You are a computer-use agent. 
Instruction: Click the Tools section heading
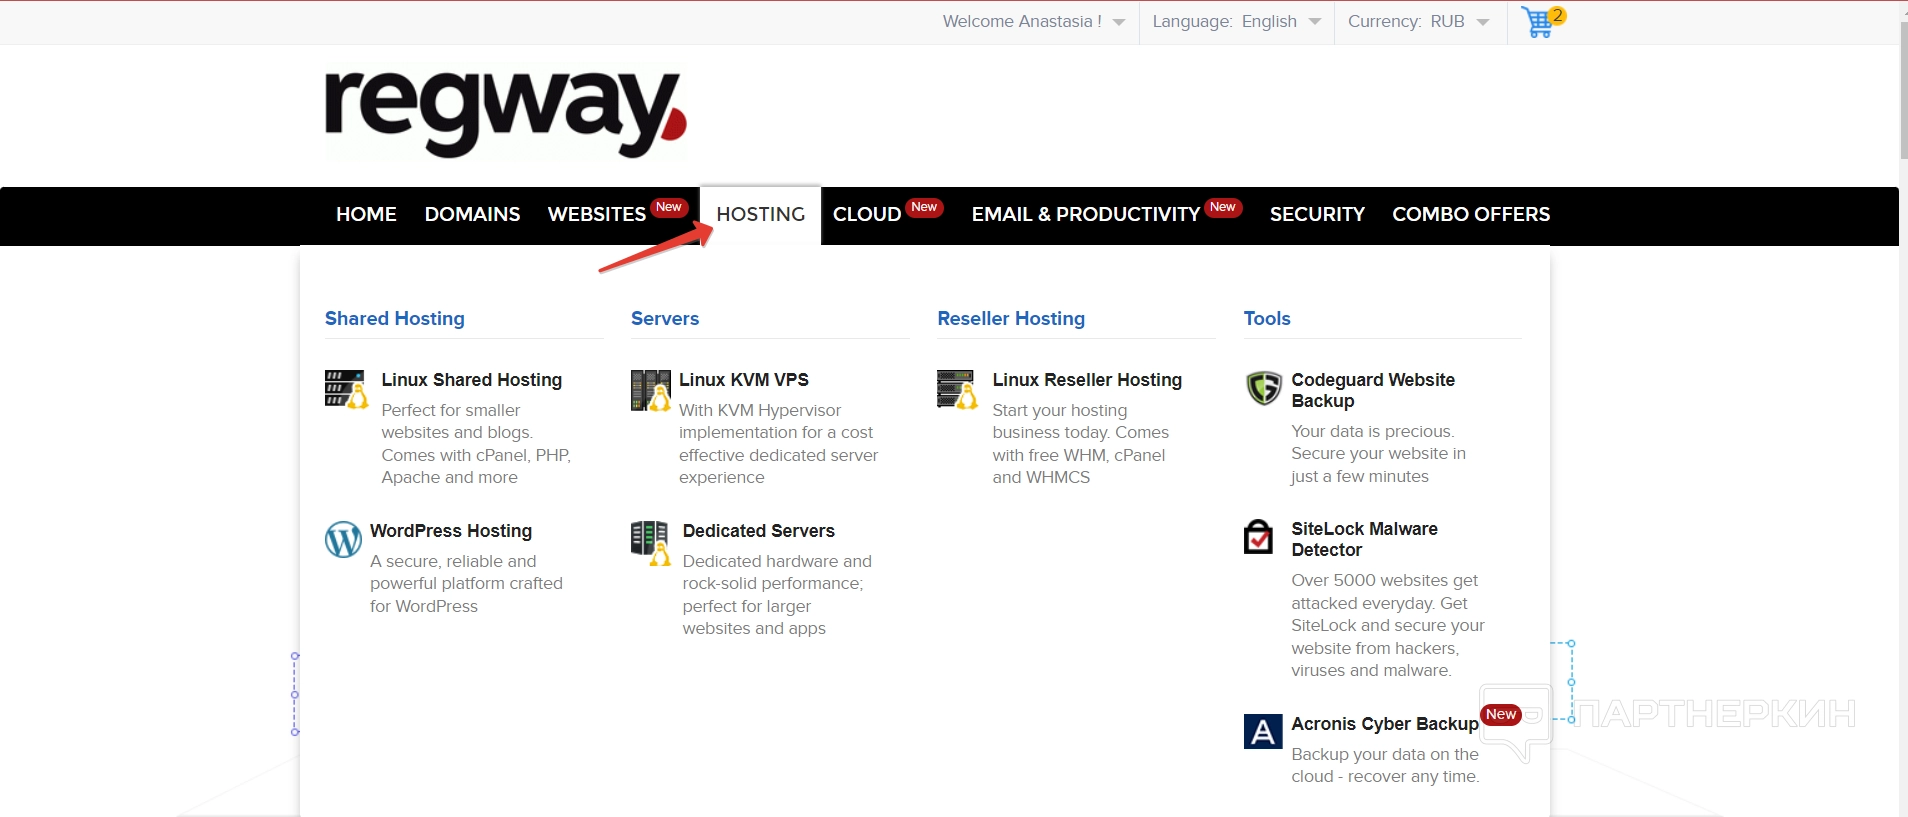pos(1267,318)
